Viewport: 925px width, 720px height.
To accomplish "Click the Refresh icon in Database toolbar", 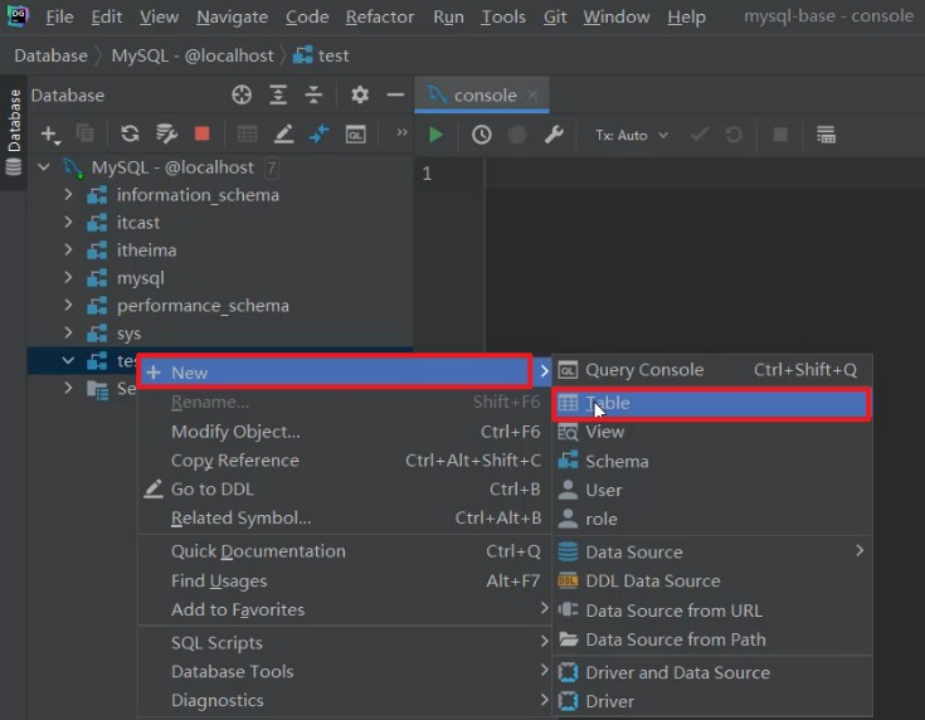I will tap(130, 134).
